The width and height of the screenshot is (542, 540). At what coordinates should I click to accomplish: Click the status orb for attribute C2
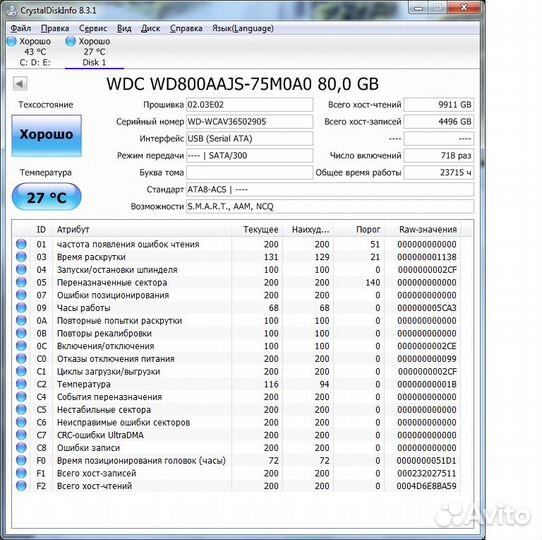tap(21, 384)
